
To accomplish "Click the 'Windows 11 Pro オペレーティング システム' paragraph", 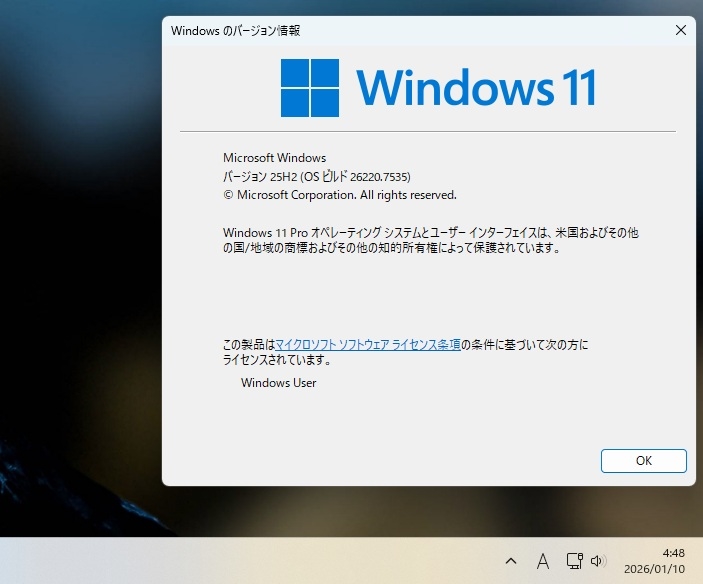I will 431,240.
